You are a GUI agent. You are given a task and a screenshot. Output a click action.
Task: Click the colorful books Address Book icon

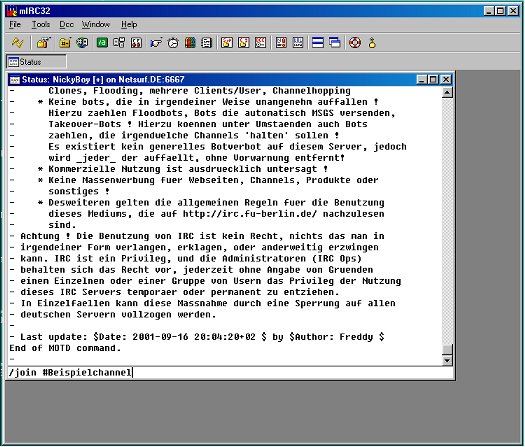point(190,43)
